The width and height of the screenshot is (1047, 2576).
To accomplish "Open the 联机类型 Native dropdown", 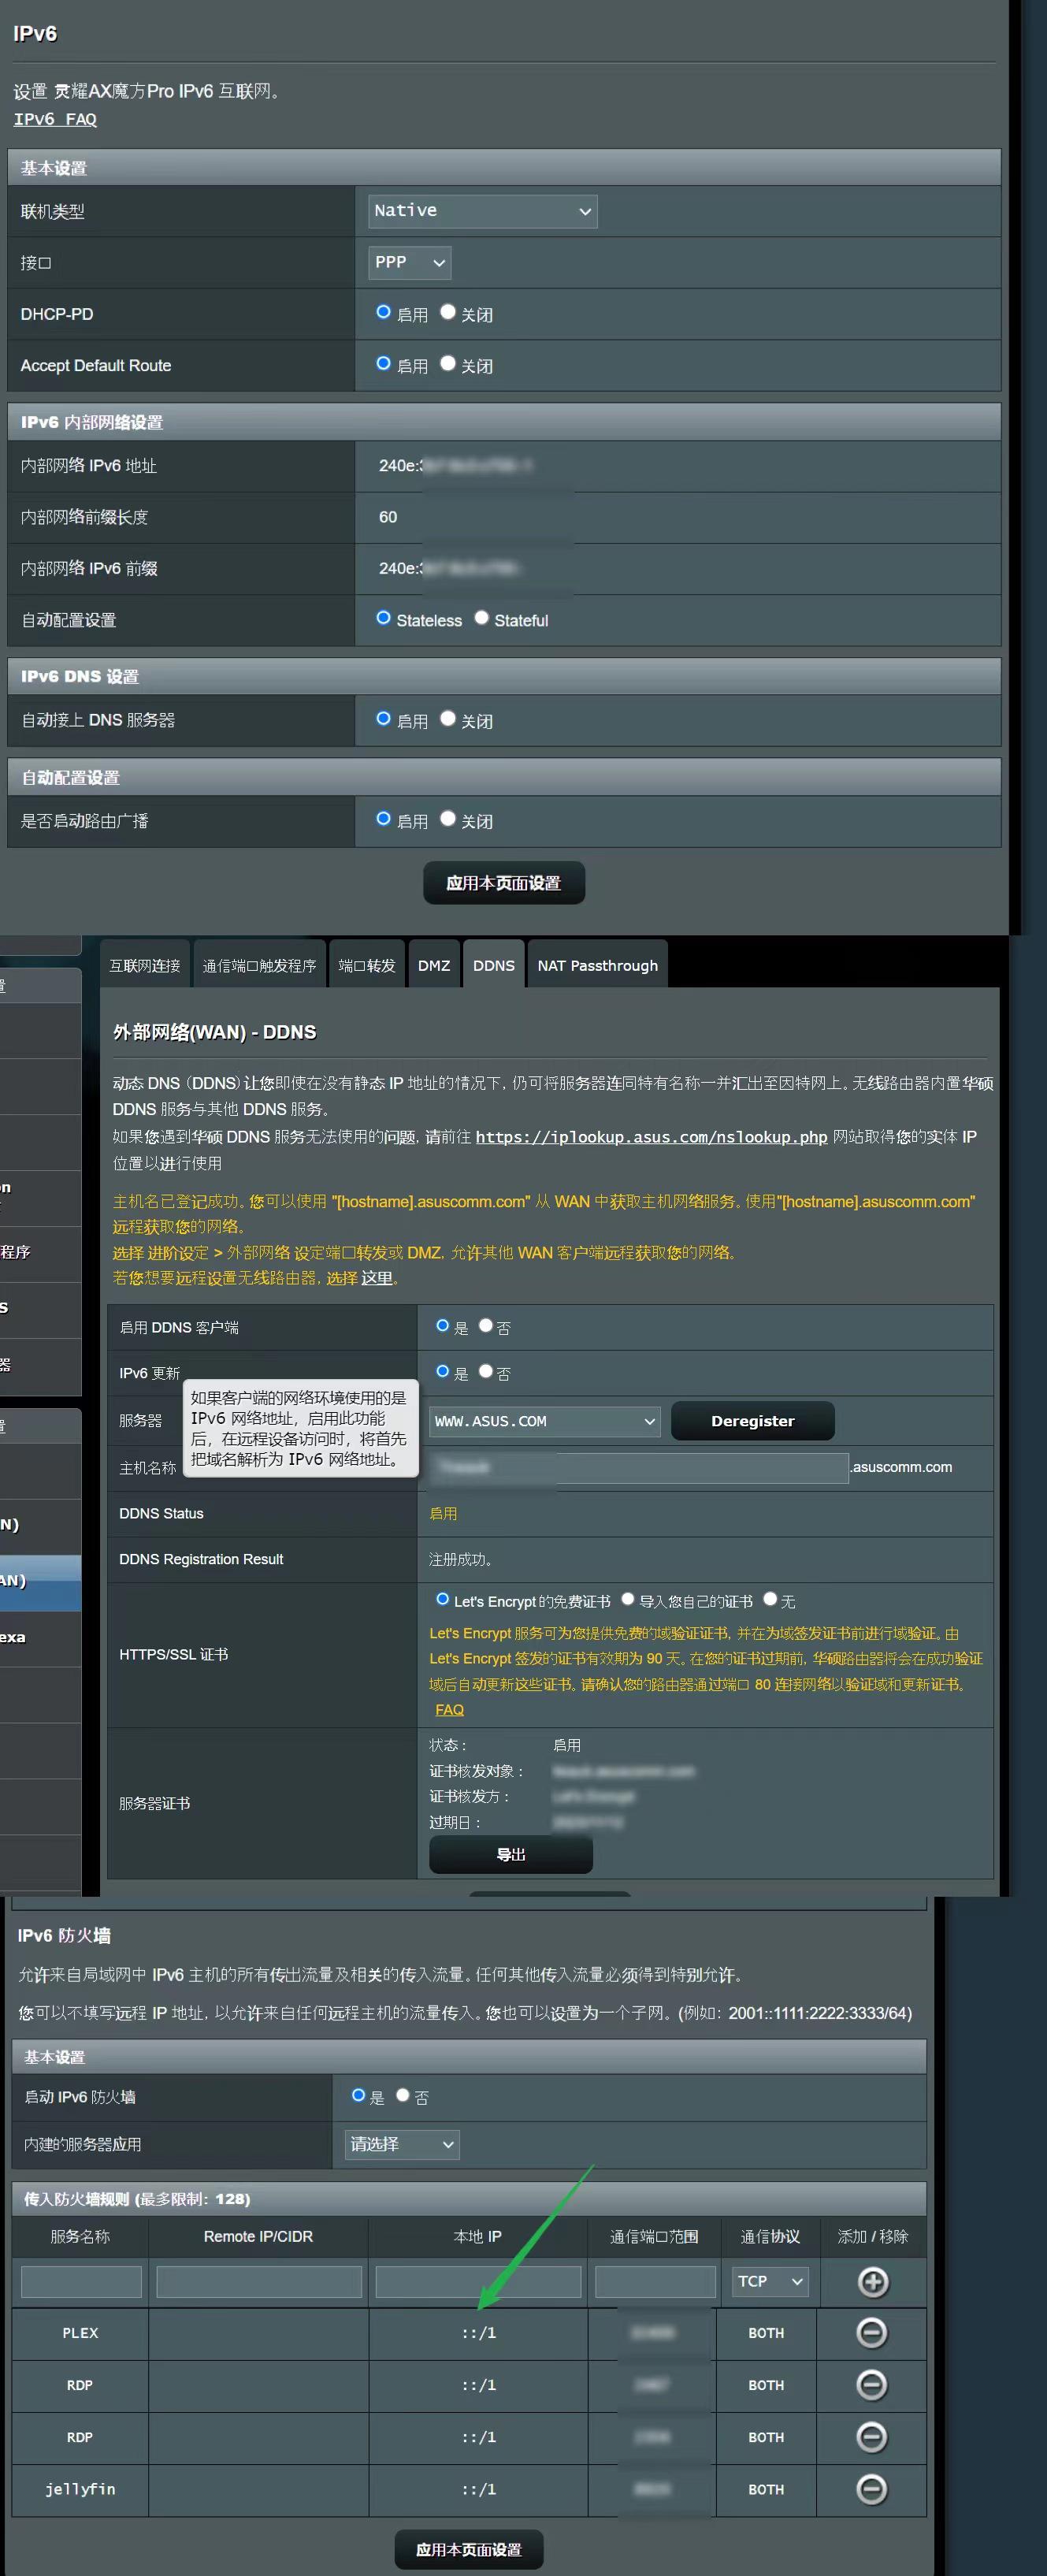I will pyautogui.click(x=482, y=211).
